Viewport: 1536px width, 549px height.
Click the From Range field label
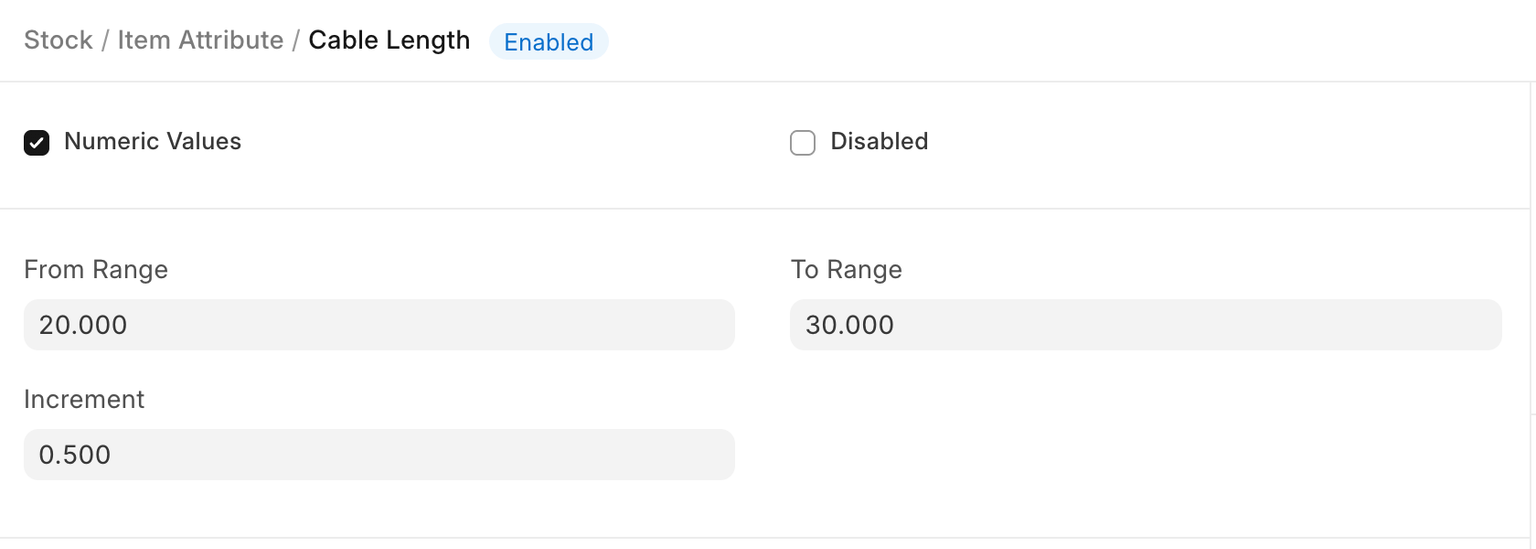tap(96, 270)
